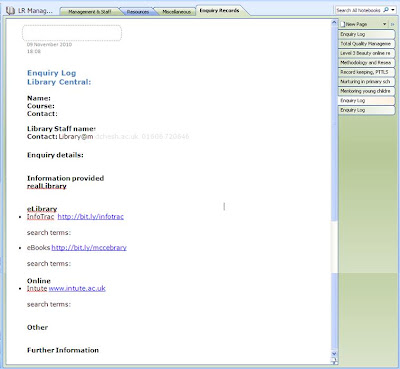
Task: Click the 'Enquiry Log' blue heading
Action: tap(52, 73)
